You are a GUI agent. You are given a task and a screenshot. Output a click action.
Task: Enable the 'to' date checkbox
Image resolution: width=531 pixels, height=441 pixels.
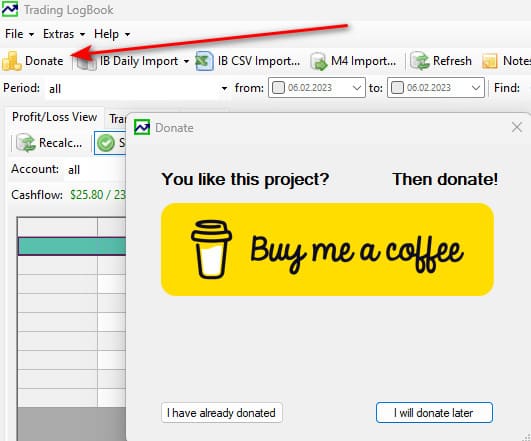[397, 88]
